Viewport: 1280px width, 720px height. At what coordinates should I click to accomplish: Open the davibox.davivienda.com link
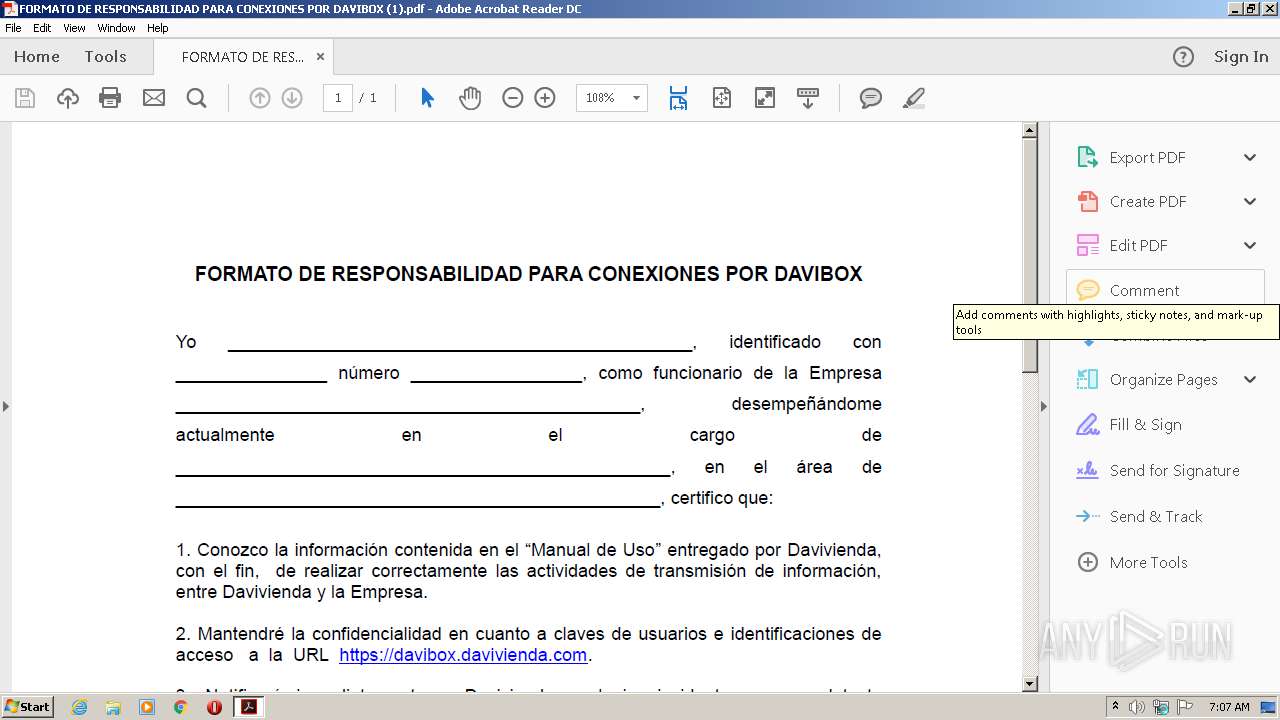[x=463, y=655]
